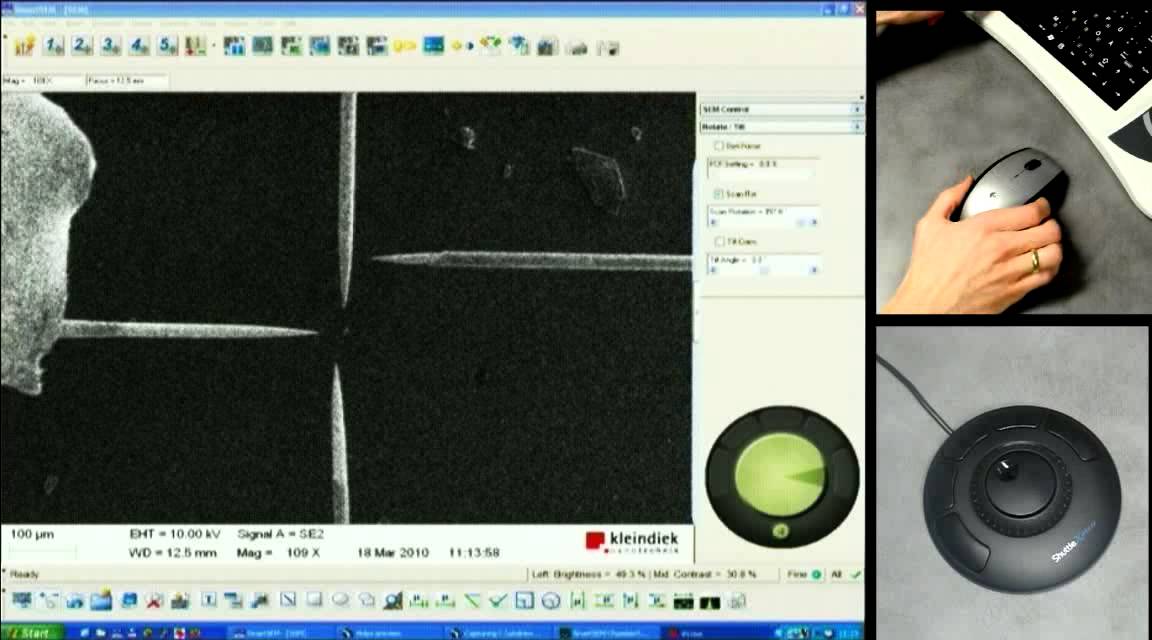This screenshot has height=640, width=1152.
Task: Click the toolbar preset button labelled 4
Action: click(140, 46)
